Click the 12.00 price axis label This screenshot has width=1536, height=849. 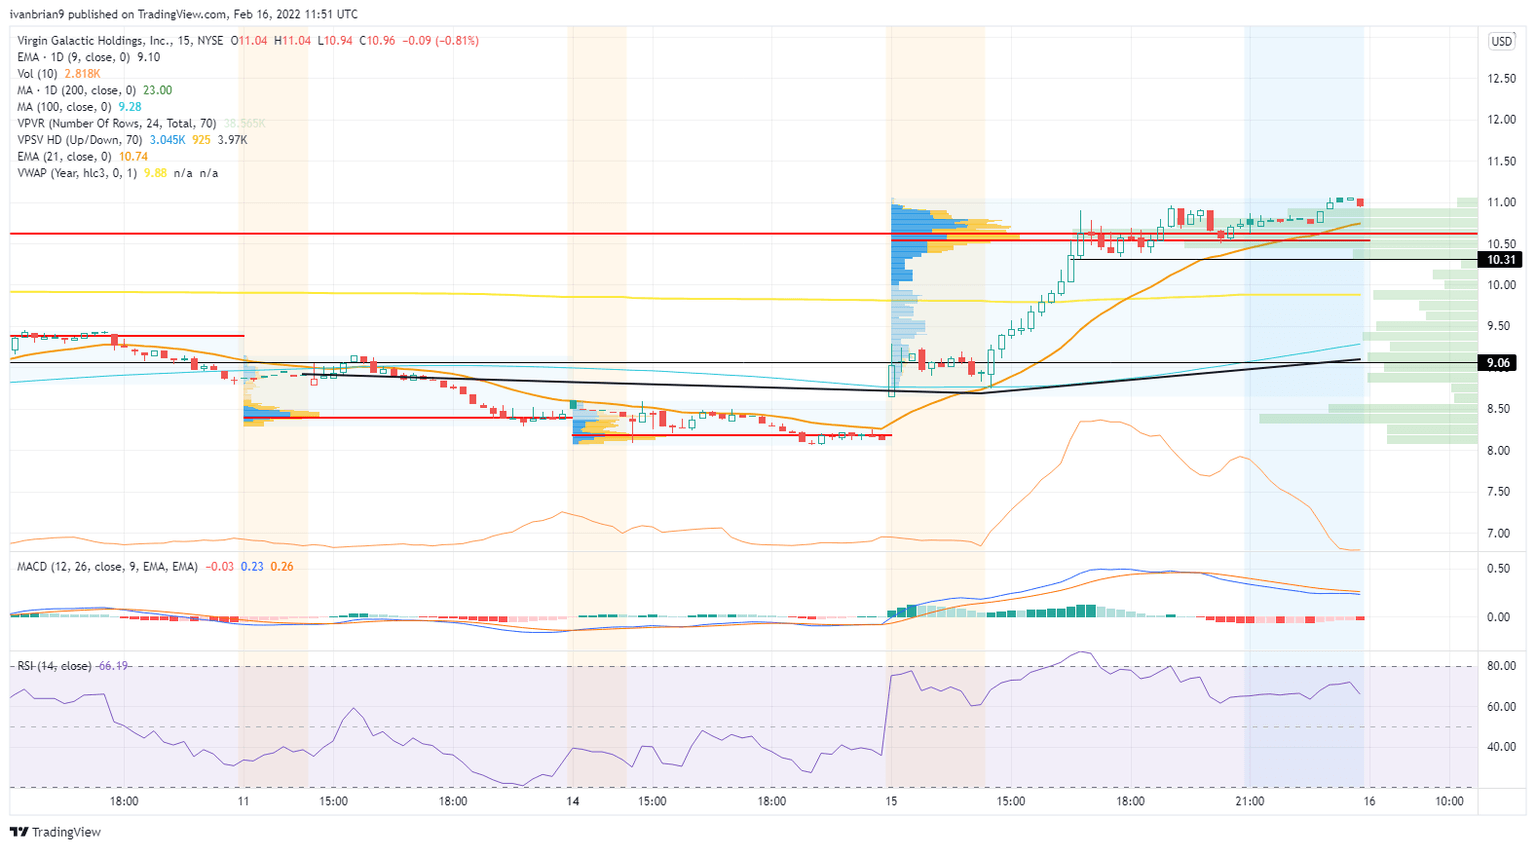pos(1500,120)
